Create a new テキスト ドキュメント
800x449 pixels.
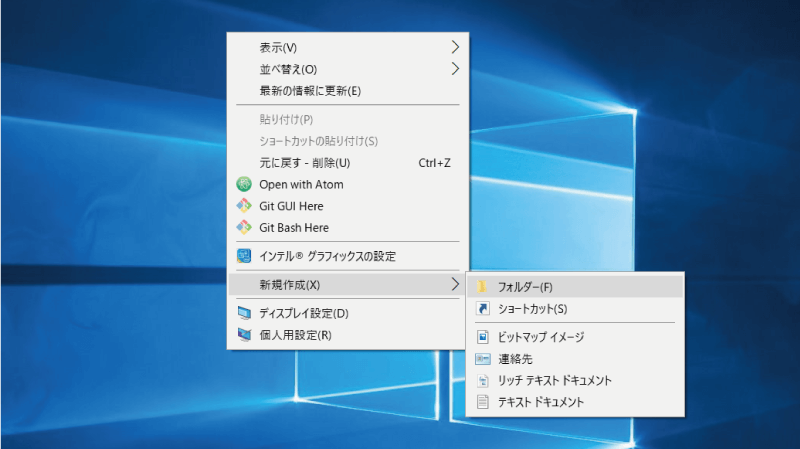point(575,402)
